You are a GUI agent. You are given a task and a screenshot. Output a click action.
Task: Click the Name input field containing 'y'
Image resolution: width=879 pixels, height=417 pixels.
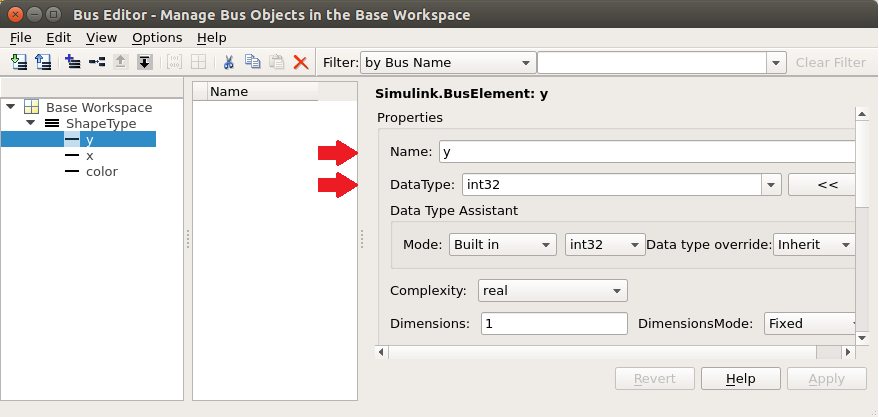coord(647,151)
